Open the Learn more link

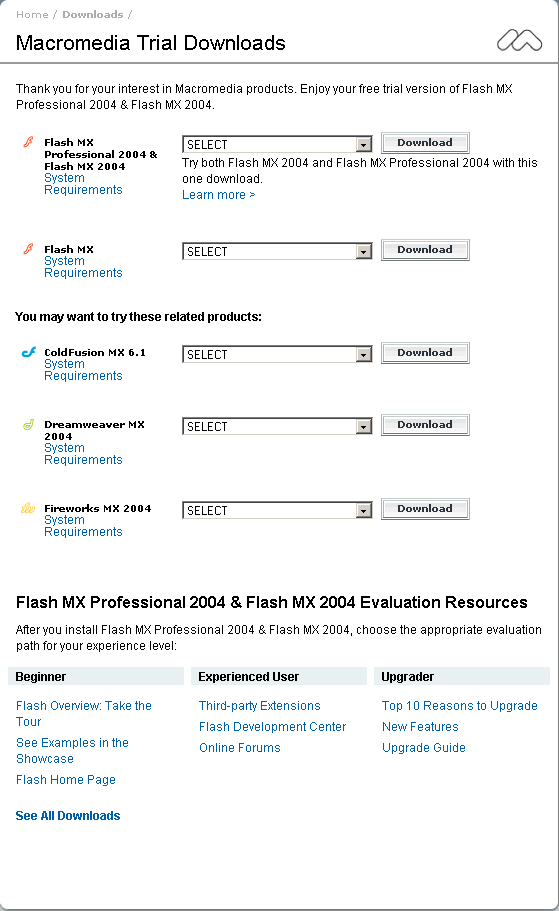[218, 195]
